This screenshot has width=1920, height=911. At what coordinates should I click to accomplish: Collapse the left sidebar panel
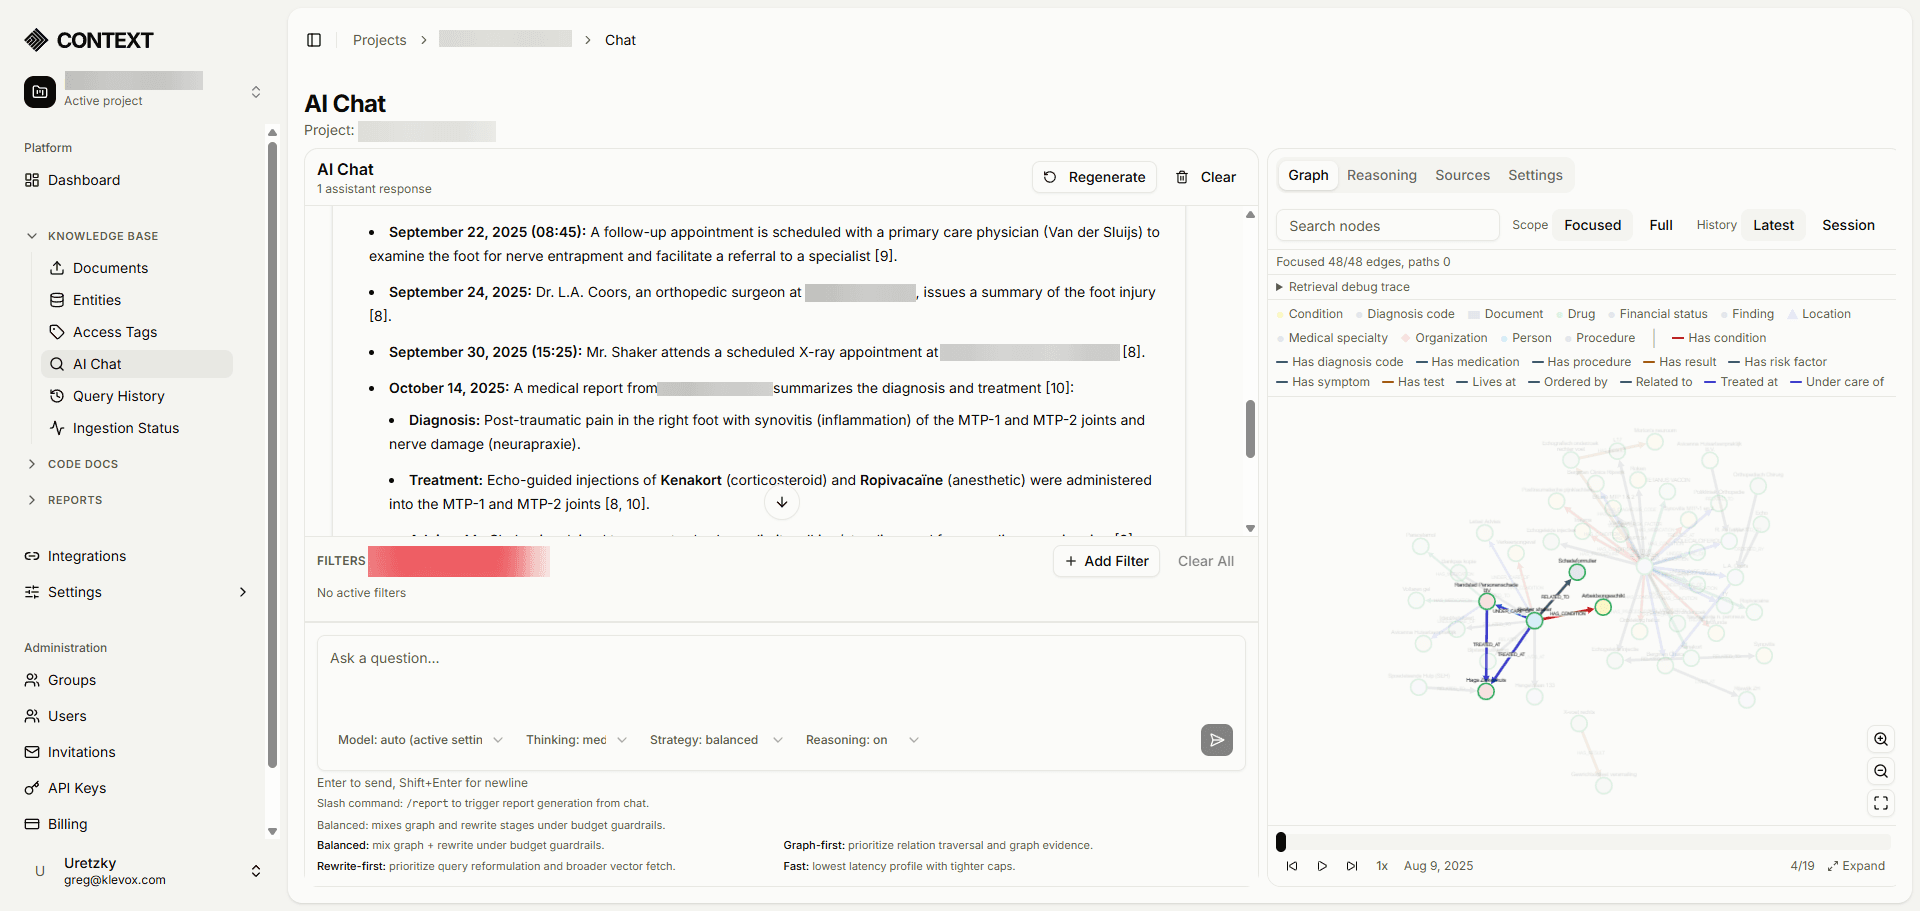click(x=314, y=39)
